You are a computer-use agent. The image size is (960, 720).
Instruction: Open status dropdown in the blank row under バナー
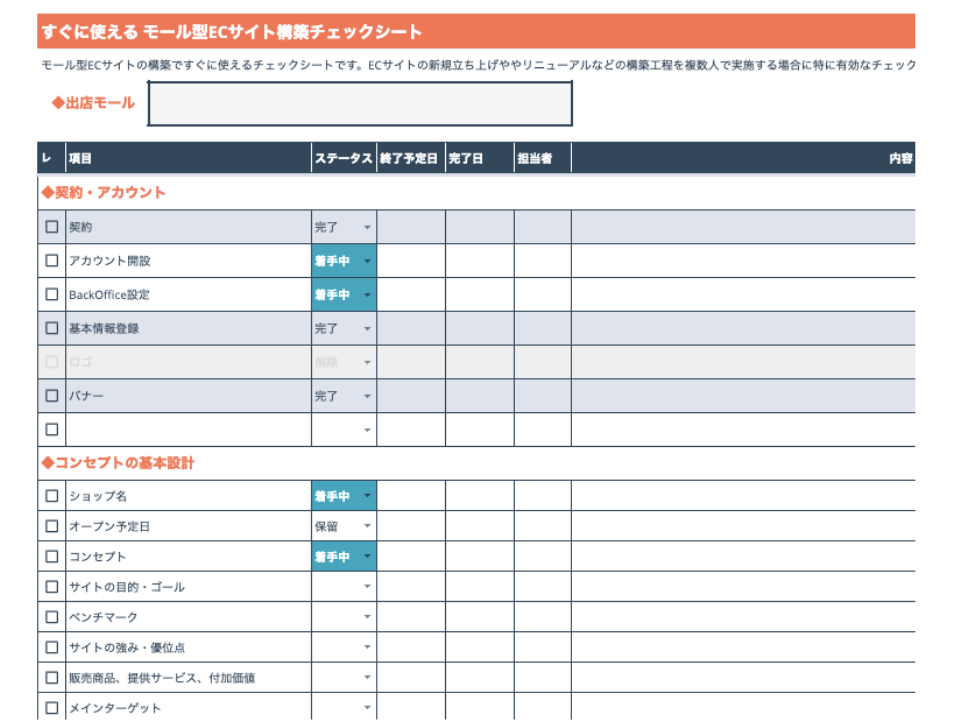pos(367,430)
